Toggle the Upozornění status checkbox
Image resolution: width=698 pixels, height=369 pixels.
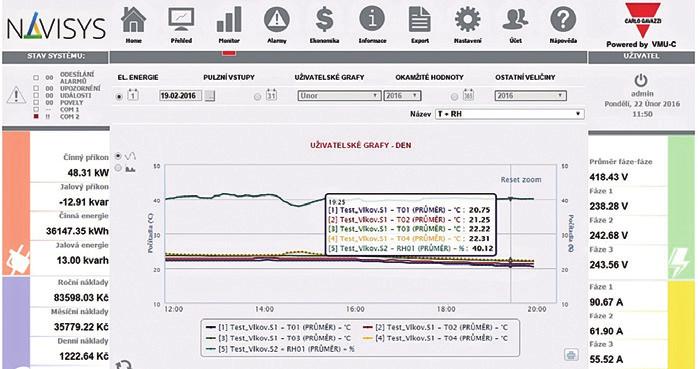tap(36, 88)
